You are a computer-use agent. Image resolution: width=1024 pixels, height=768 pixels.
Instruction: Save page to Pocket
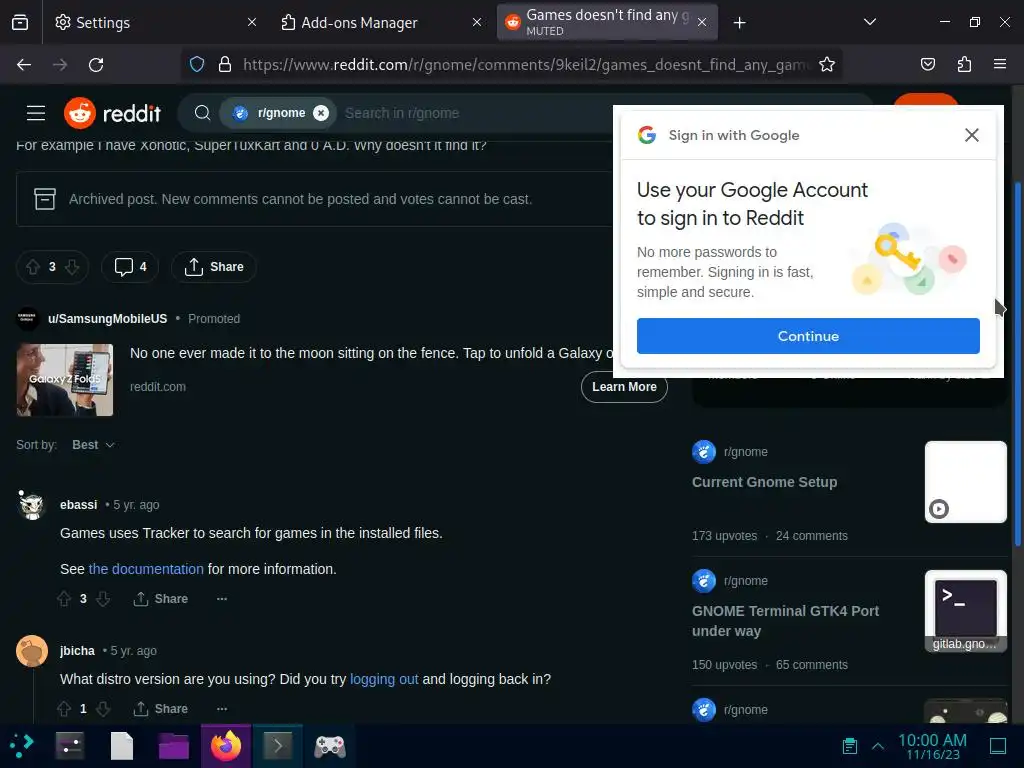tap(927, 65)
